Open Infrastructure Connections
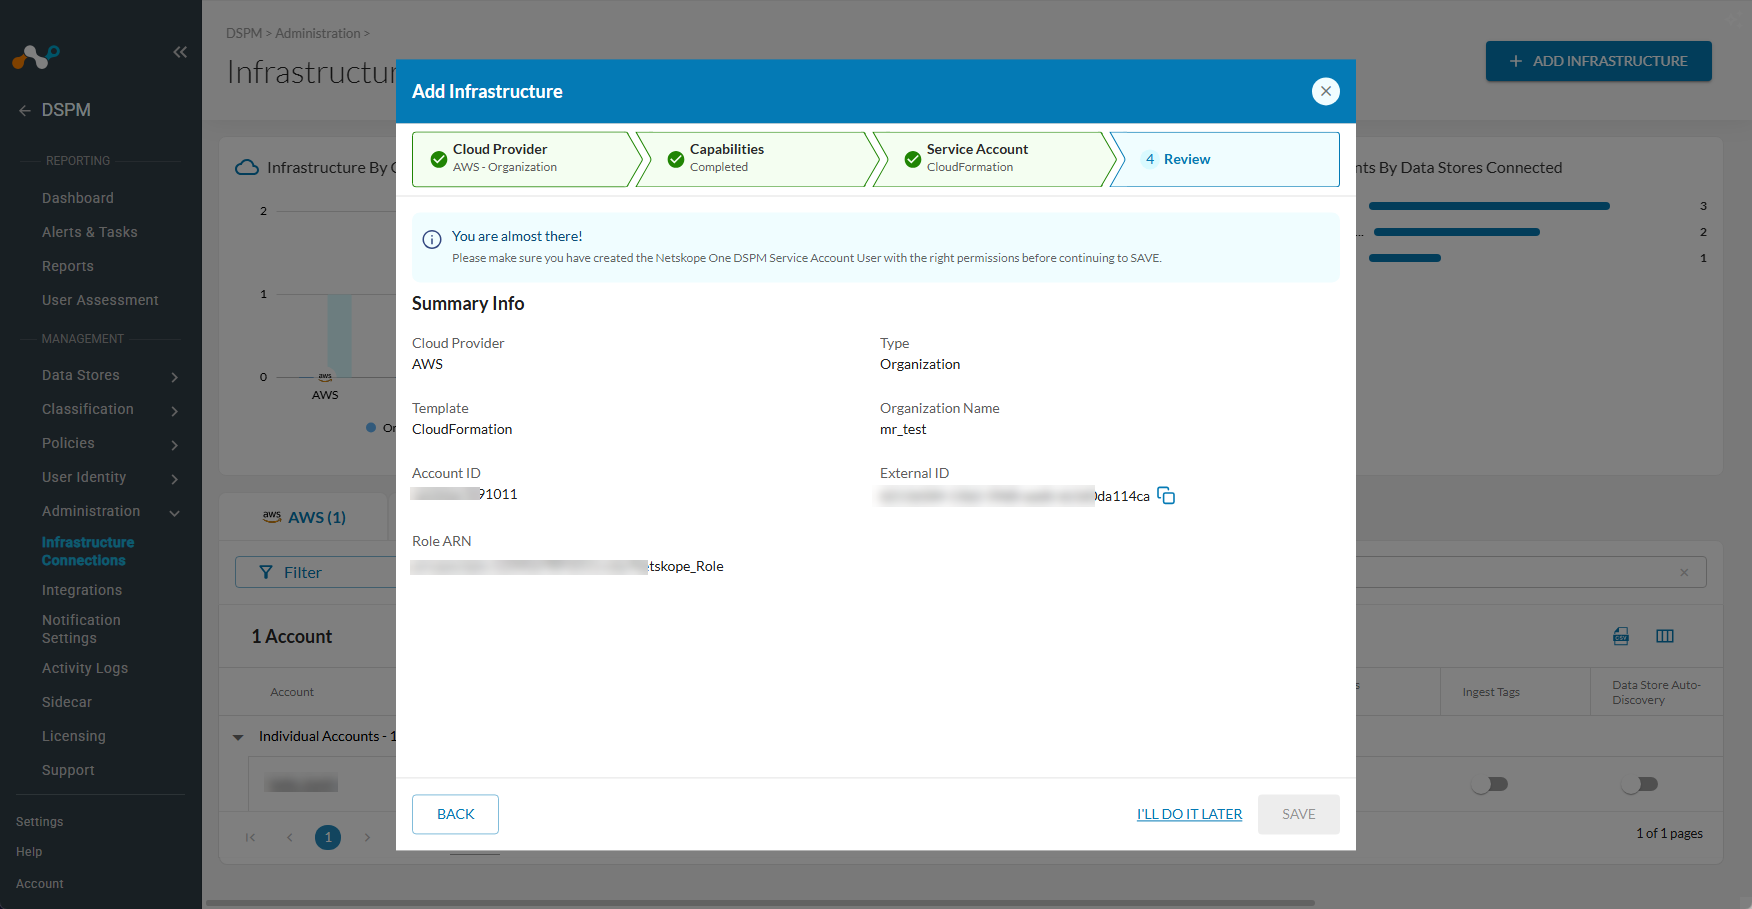 [88, 551]
